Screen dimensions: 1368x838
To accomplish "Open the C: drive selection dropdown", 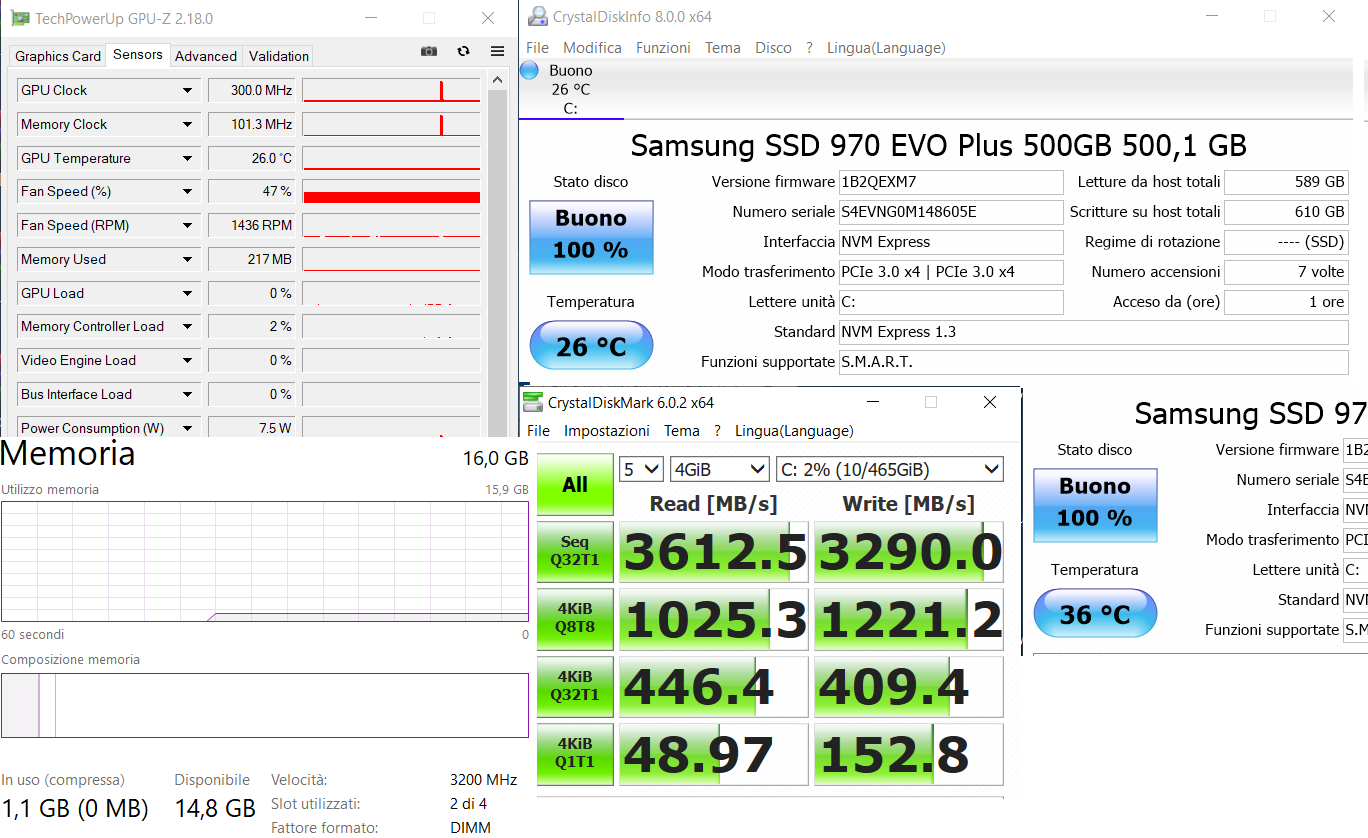I will click(x=890, y=469).
